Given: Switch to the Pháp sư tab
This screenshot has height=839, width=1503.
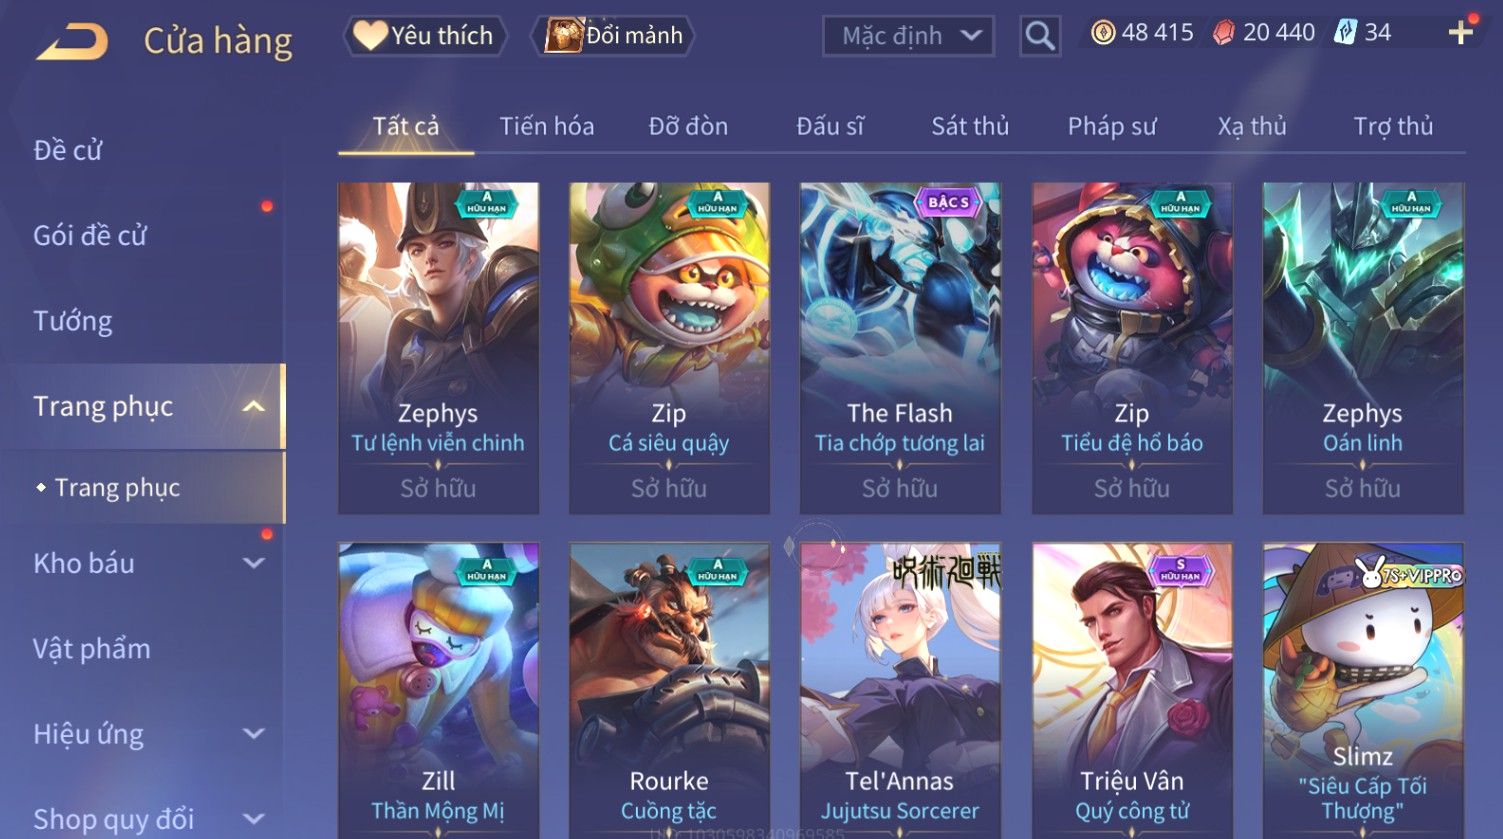Looking at the screenshot, I should pyautogui.click(x=1112, y=126).
